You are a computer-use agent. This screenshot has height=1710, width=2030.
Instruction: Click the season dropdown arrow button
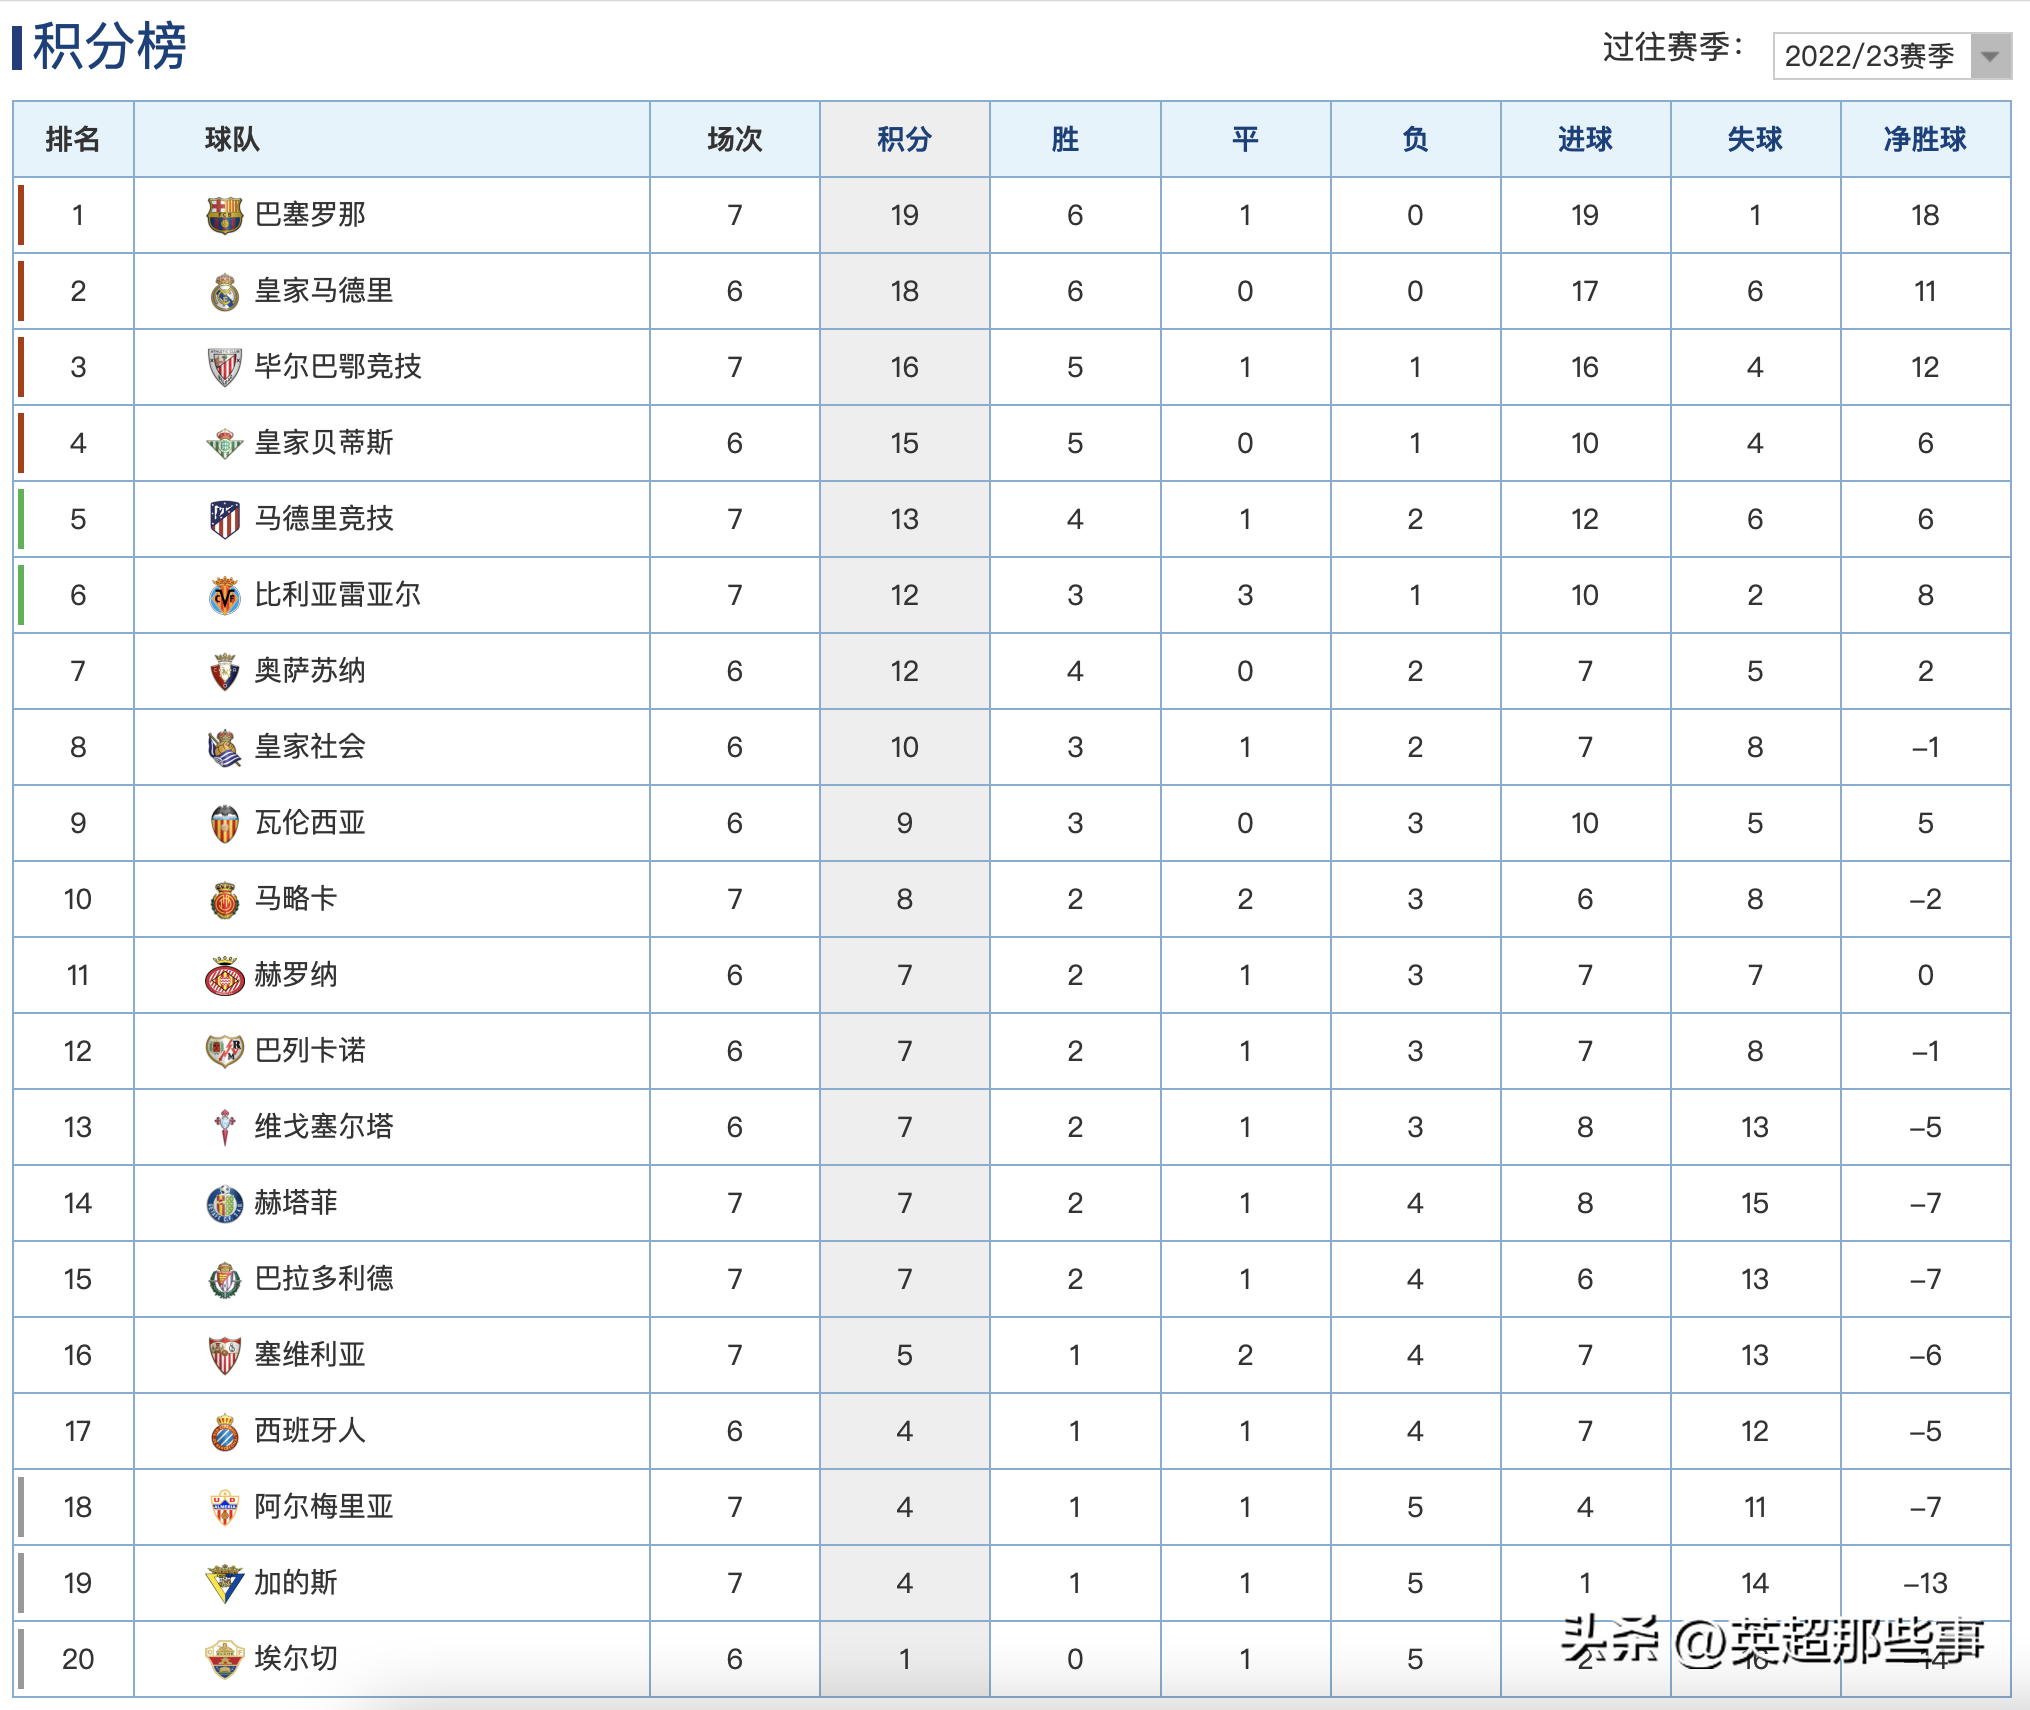[x=1990, y=56]
